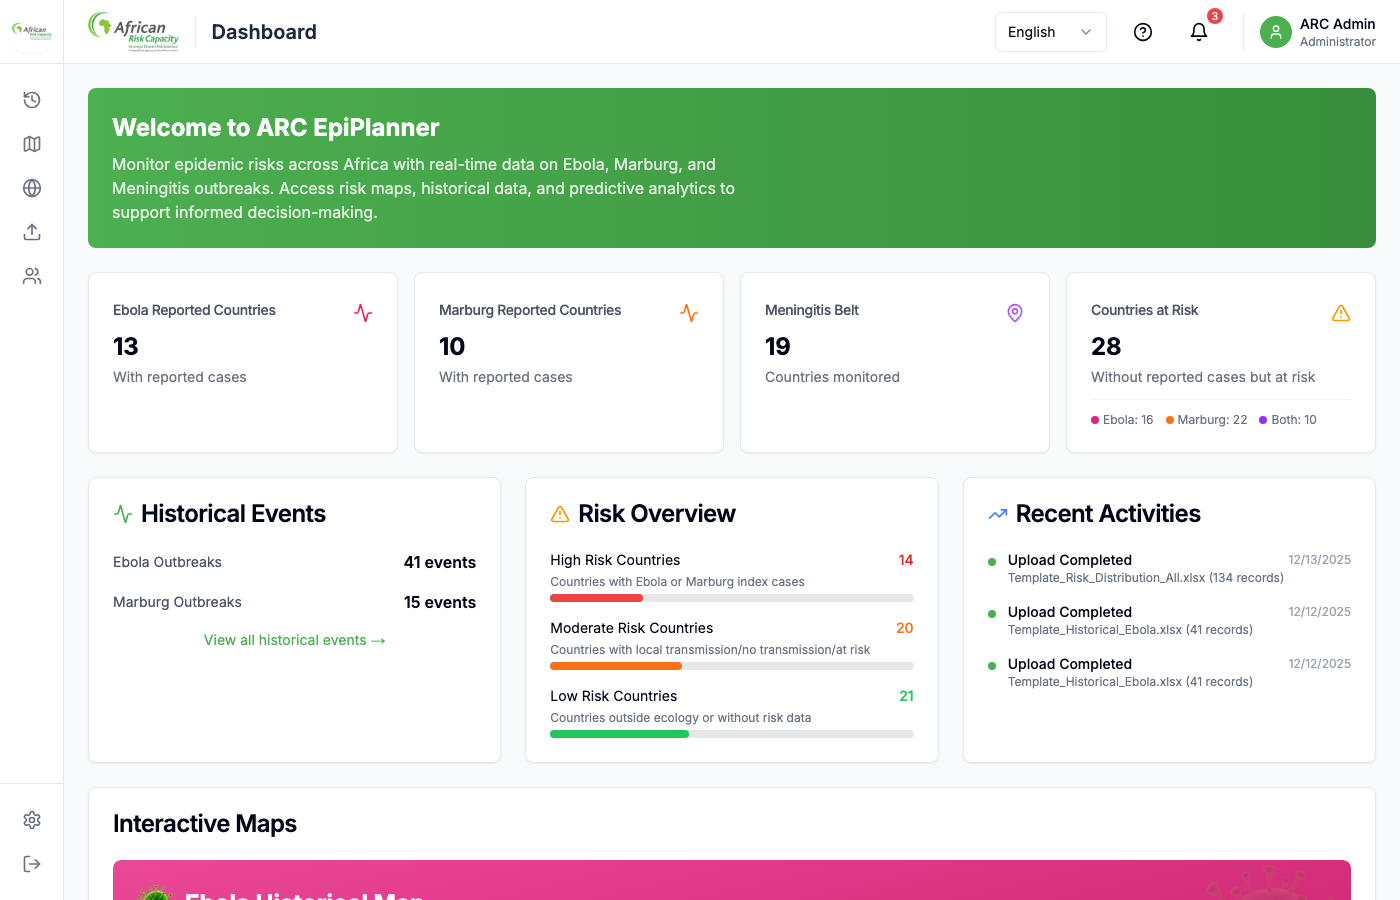Image resolution: width=1400 pixels, height=900 pixels.
Task: Click the number 28 in Countries at Risk
Action: coord(1106,347)
